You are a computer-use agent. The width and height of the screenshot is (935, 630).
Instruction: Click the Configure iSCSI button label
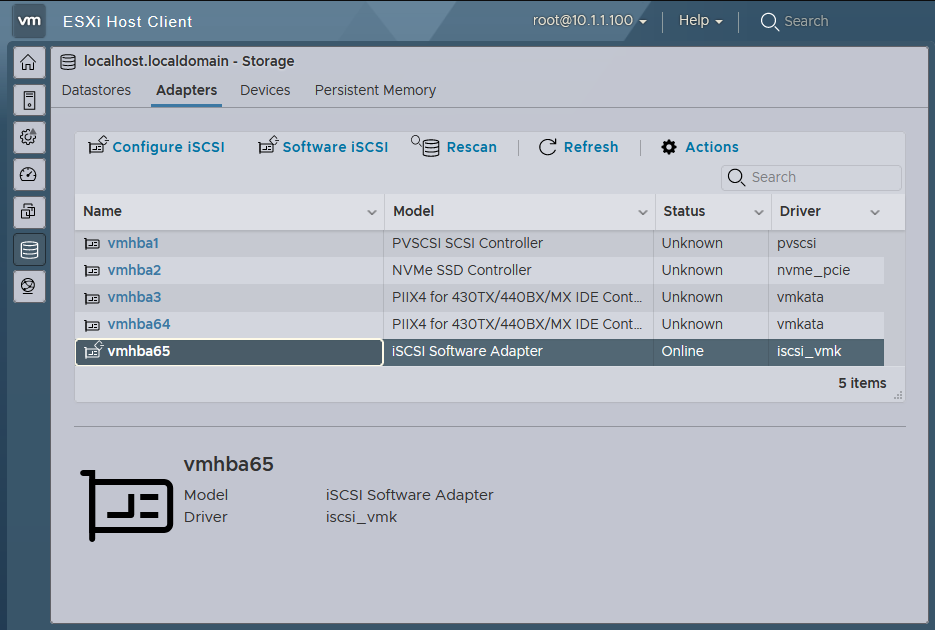(169, 147)
